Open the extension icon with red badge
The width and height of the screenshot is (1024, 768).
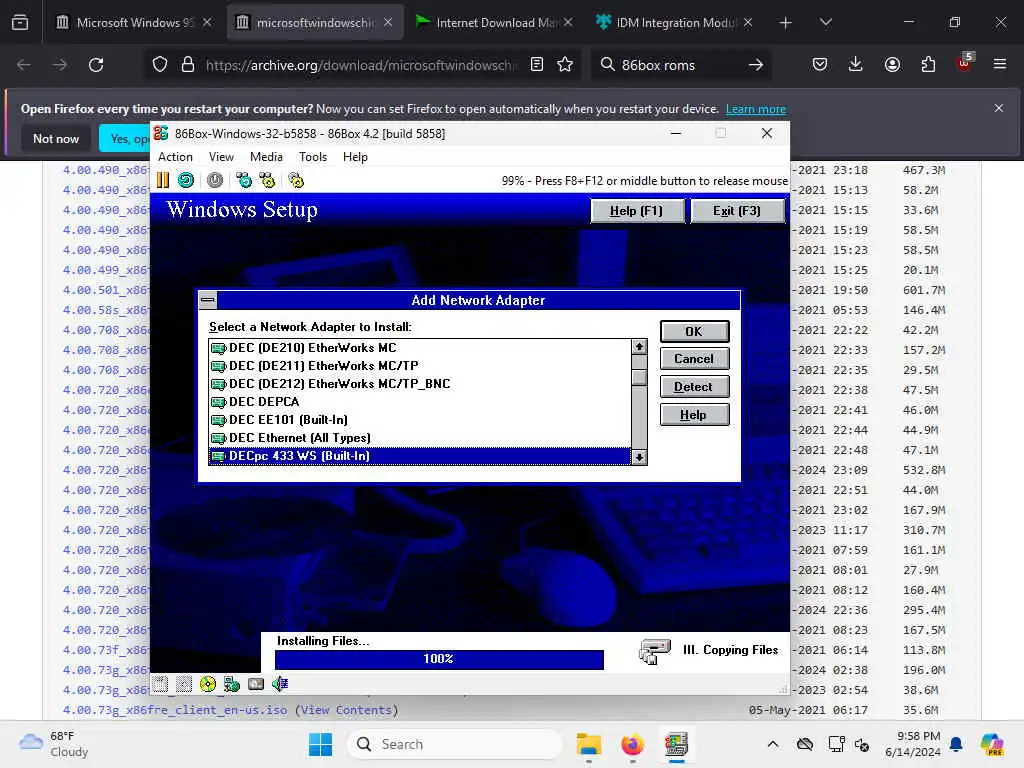click(x=964, y=63)
